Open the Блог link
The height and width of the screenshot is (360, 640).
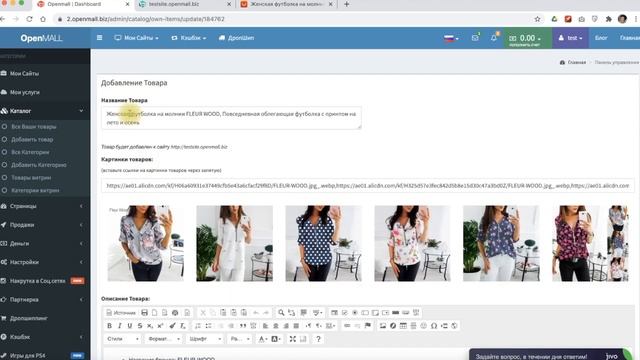[601, 38]
